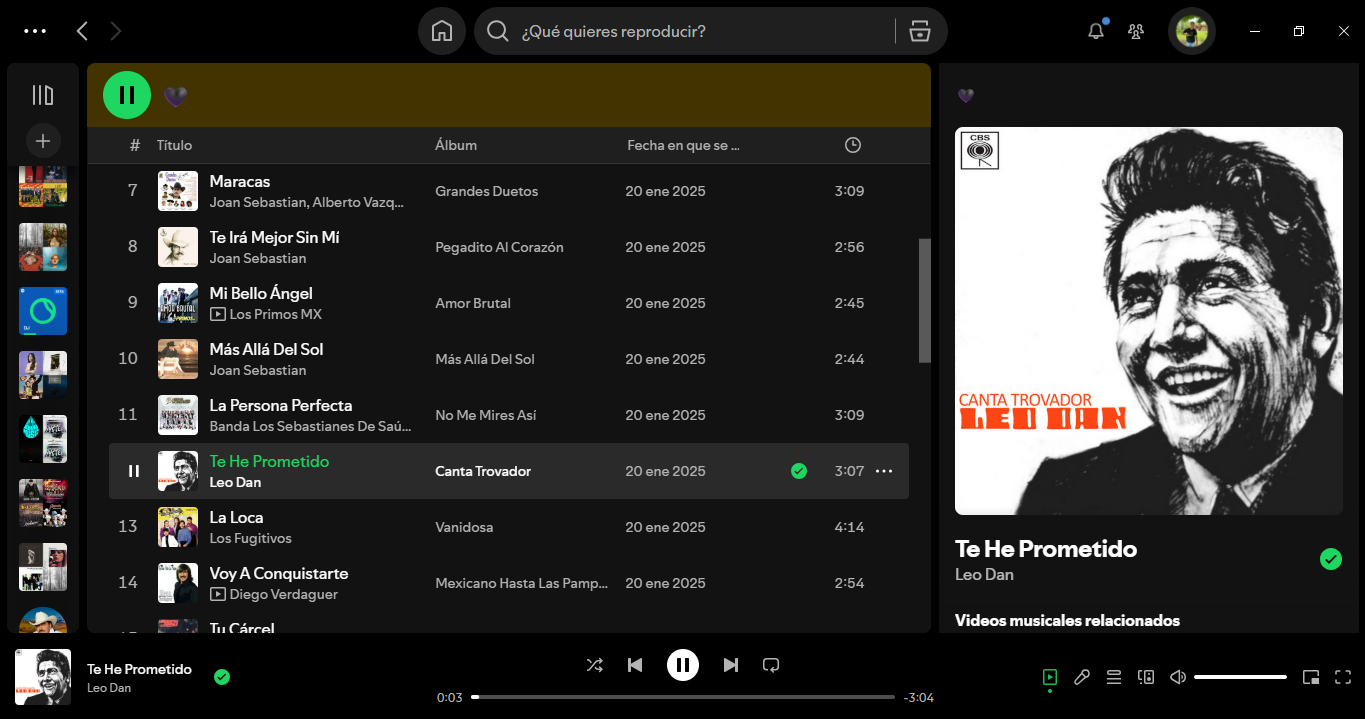Sort by Título column header

pos(174,145)
